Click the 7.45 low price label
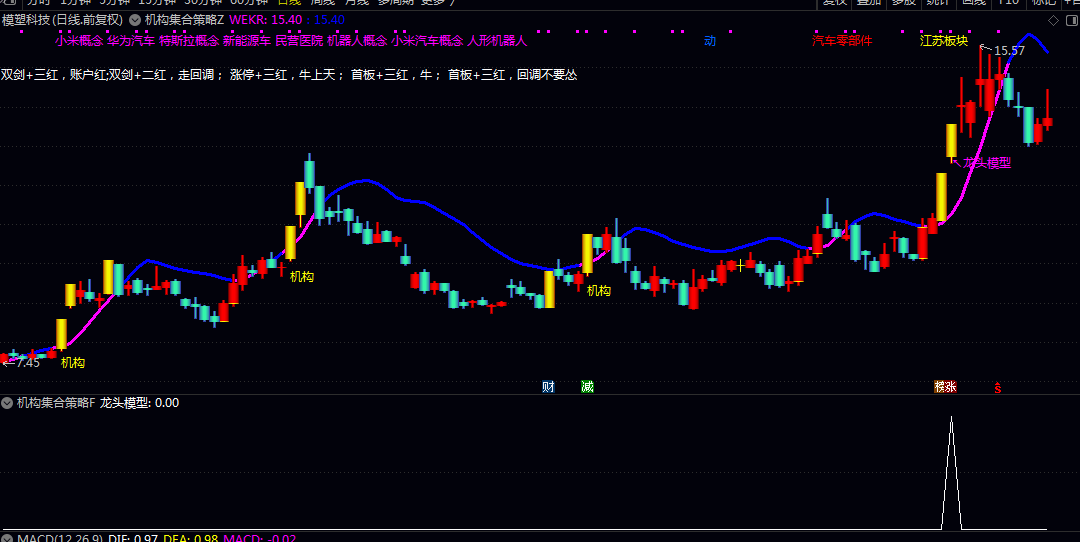1080x542 pixels. click(x=28, y=362)
